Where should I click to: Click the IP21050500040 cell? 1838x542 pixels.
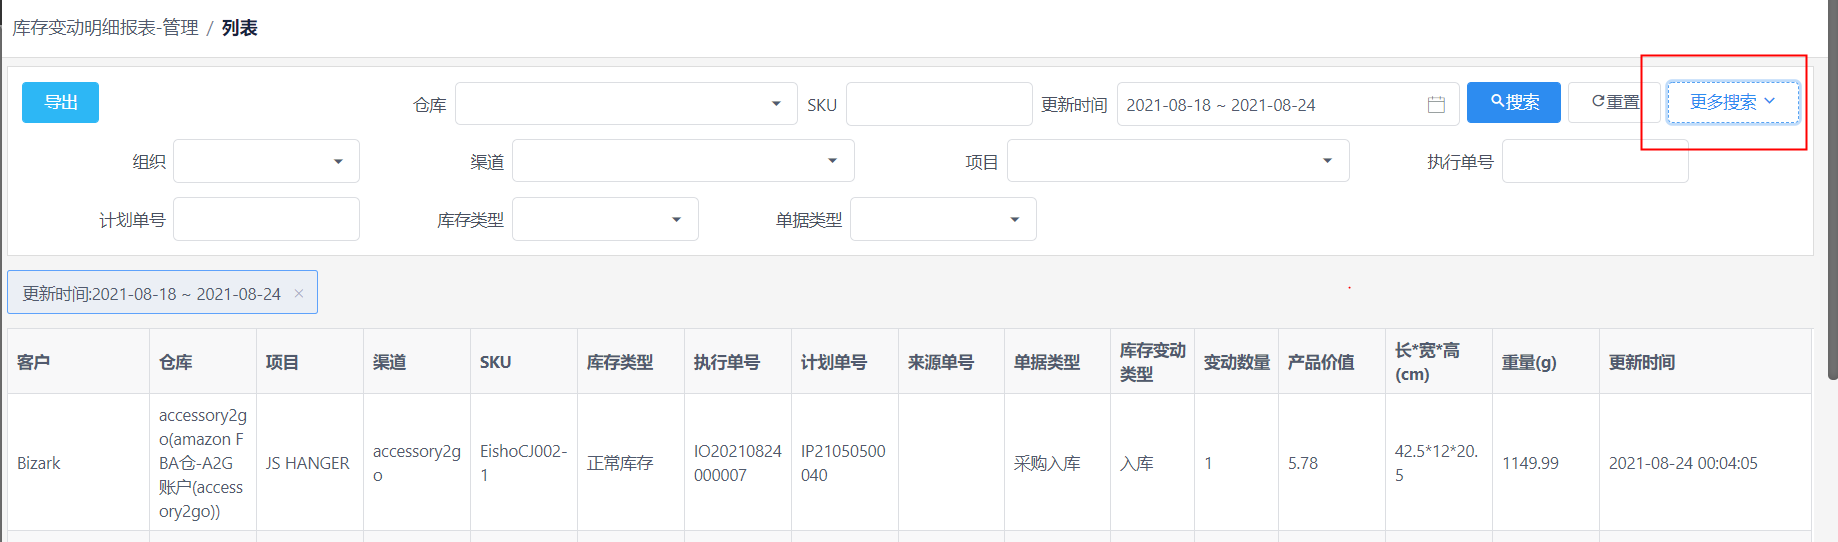843,463
